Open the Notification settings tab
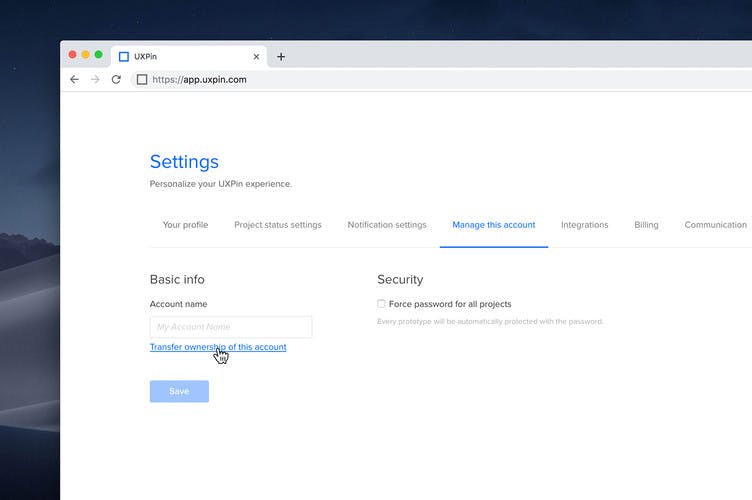Screen dimensions: 752x500 [387, 225]
